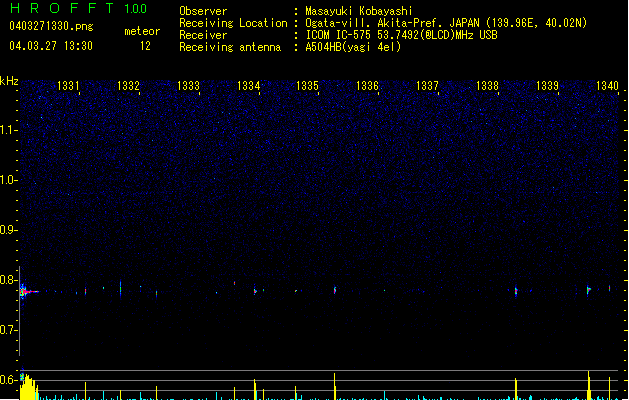Click the 1332 time axis marker

(128, 86)
